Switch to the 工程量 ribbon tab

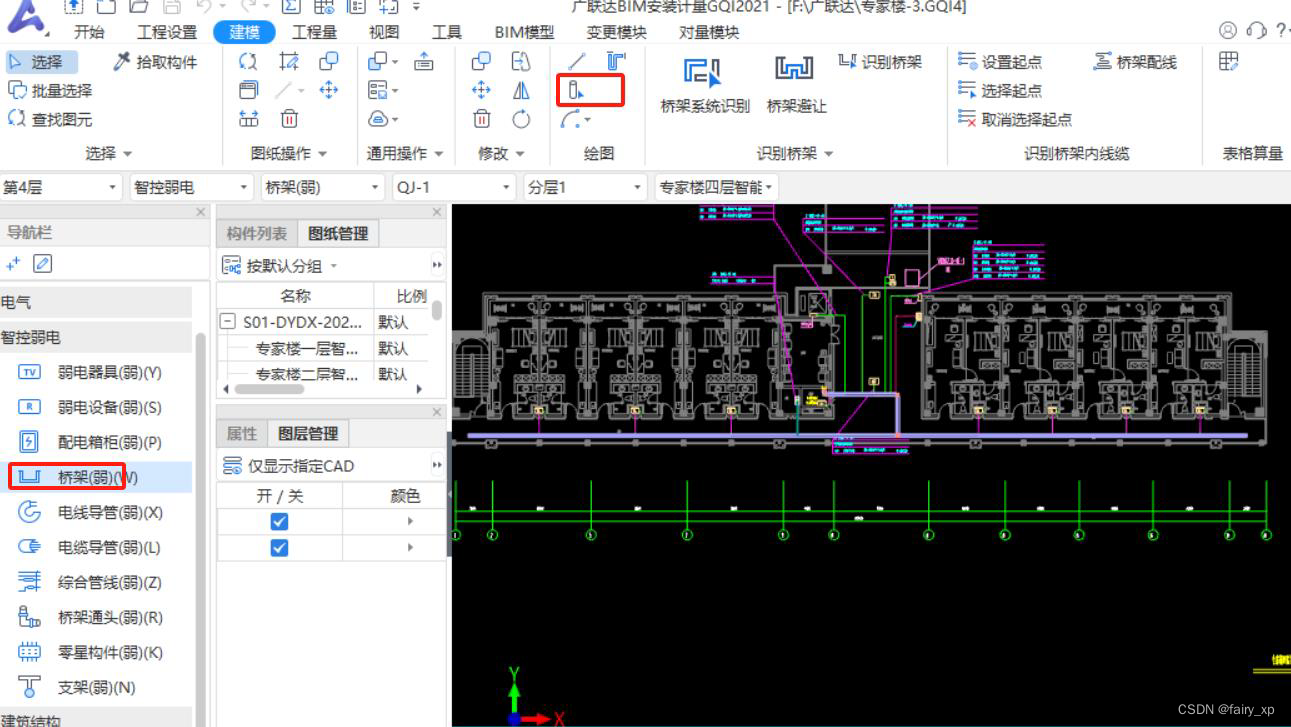[315, 32]
